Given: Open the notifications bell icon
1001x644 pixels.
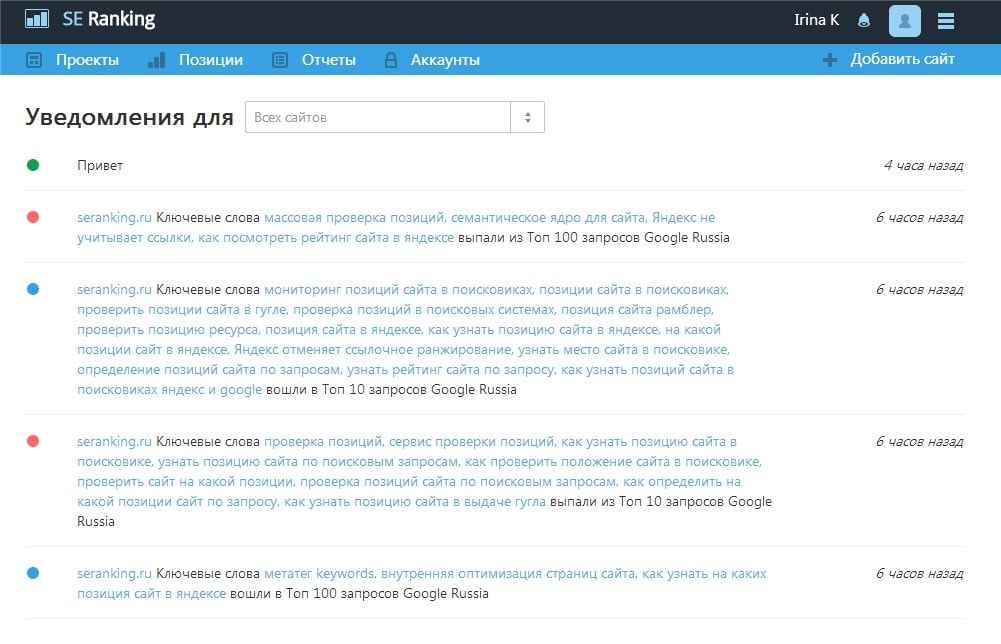Looking at the screenshot, I should coord(864,21).
